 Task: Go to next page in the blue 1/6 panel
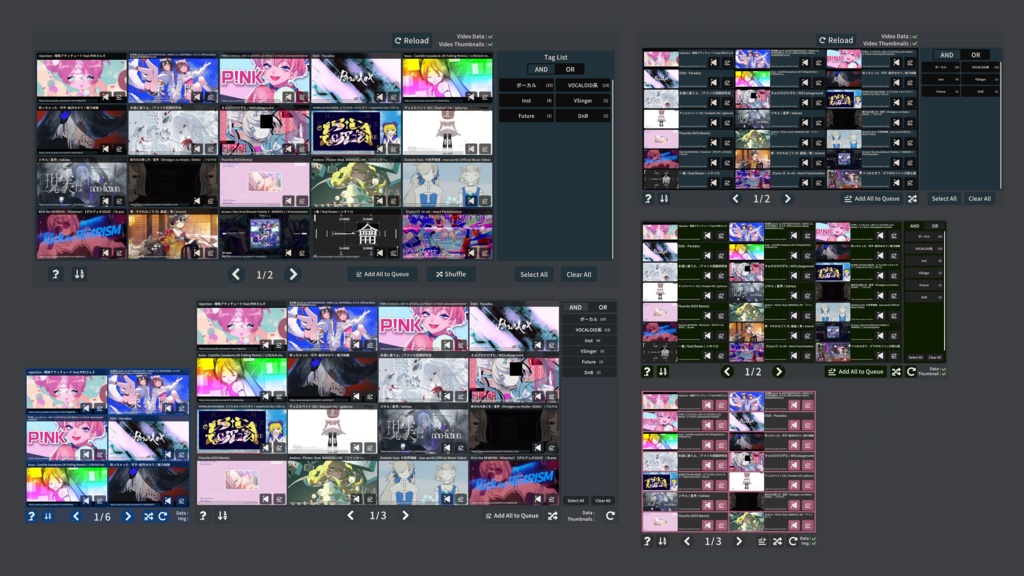click(127, 516)
